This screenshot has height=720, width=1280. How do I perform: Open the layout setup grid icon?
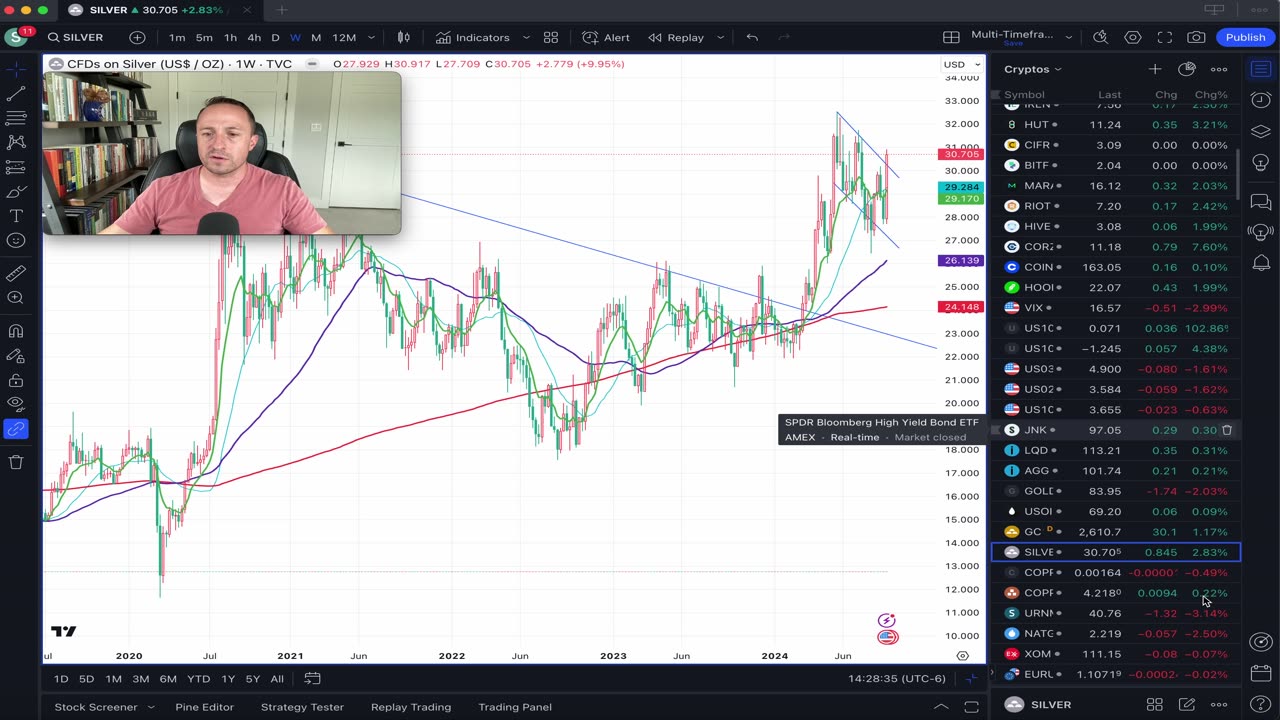coord(951,38)
